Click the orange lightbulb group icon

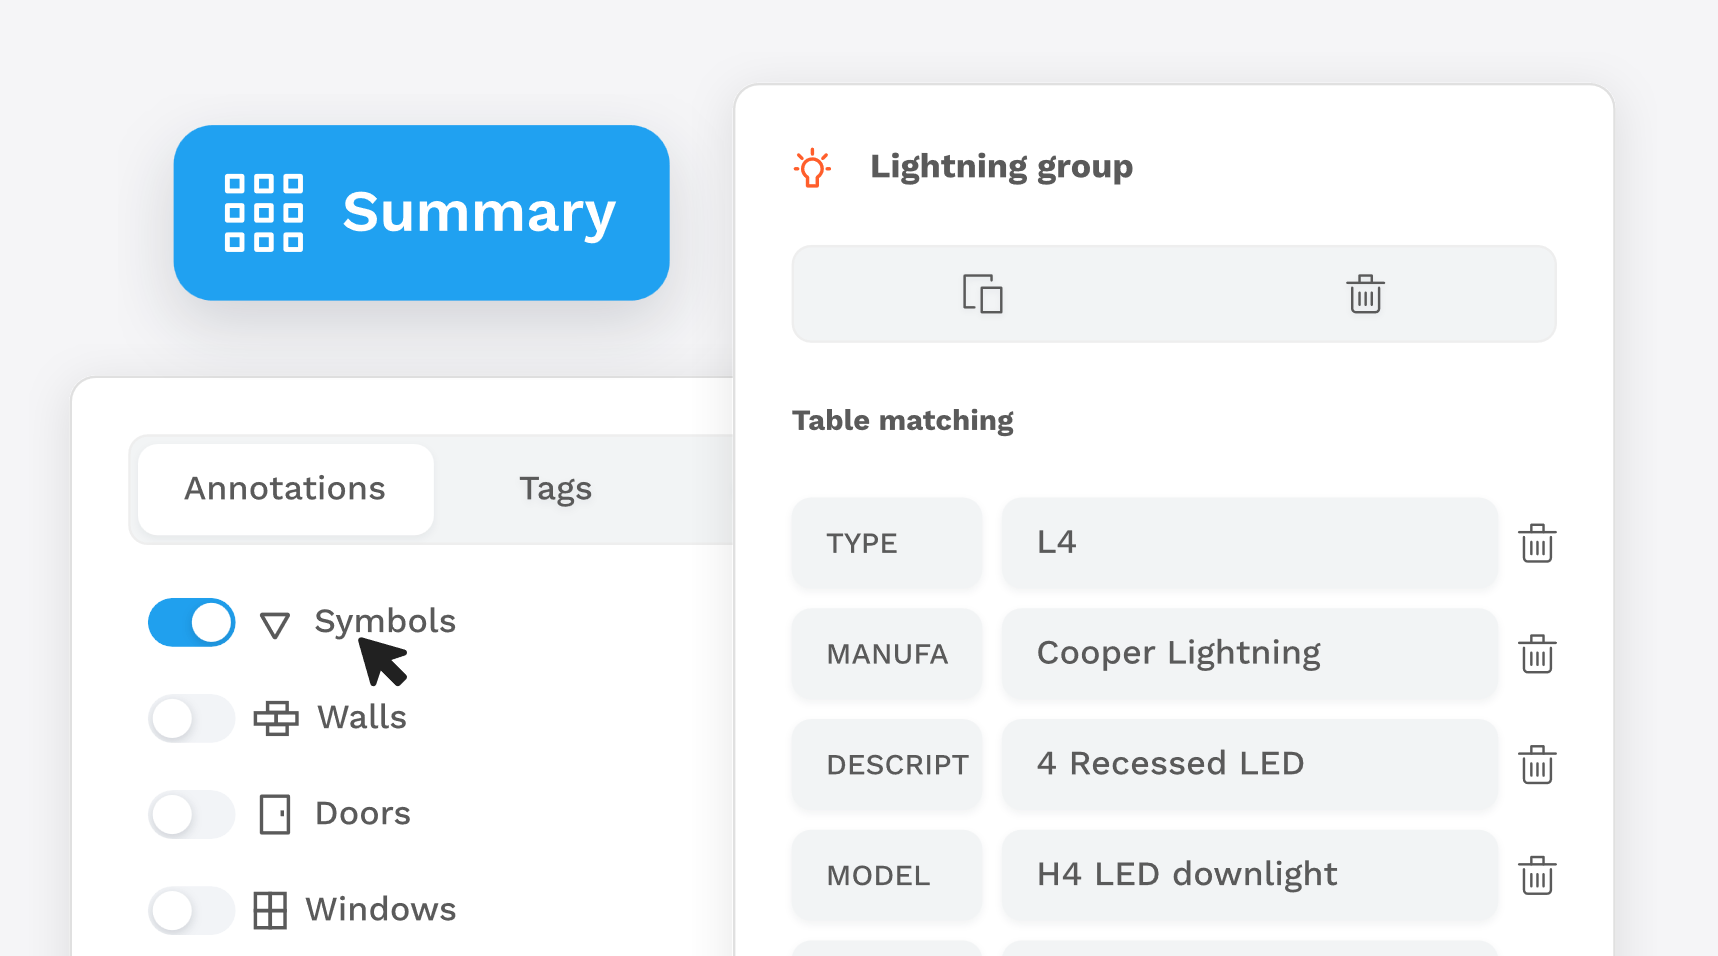pos(812,168)
